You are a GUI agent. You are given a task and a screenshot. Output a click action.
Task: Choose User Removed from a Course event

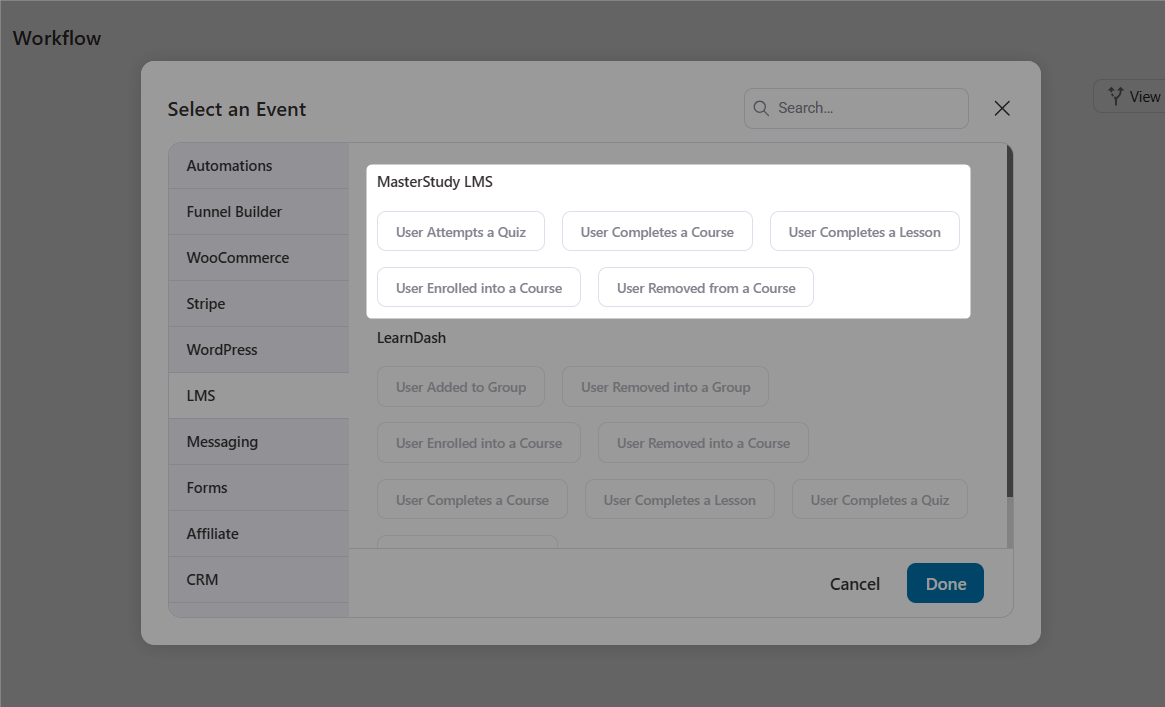tap(706, 287)
